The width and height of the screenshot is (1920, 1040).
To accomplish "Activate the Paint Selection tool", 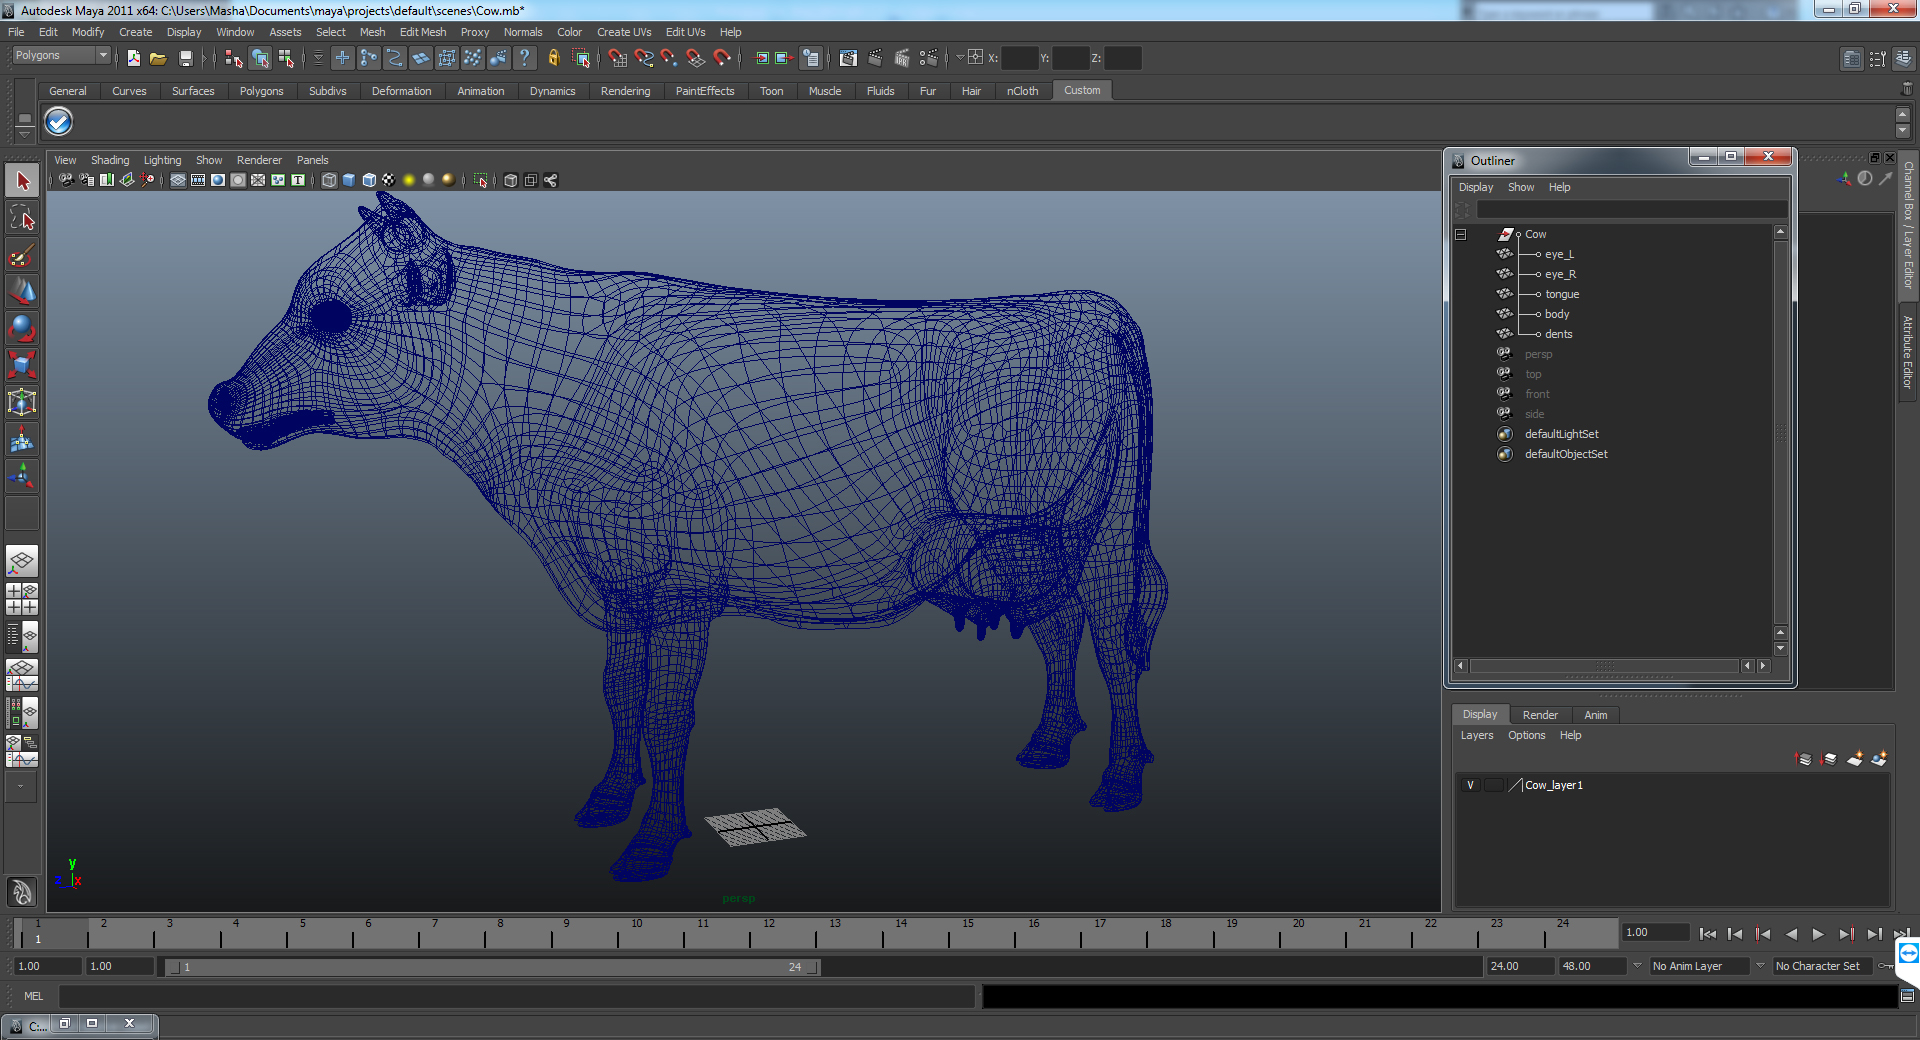I will pyautogui.click(x=22, y=256).
